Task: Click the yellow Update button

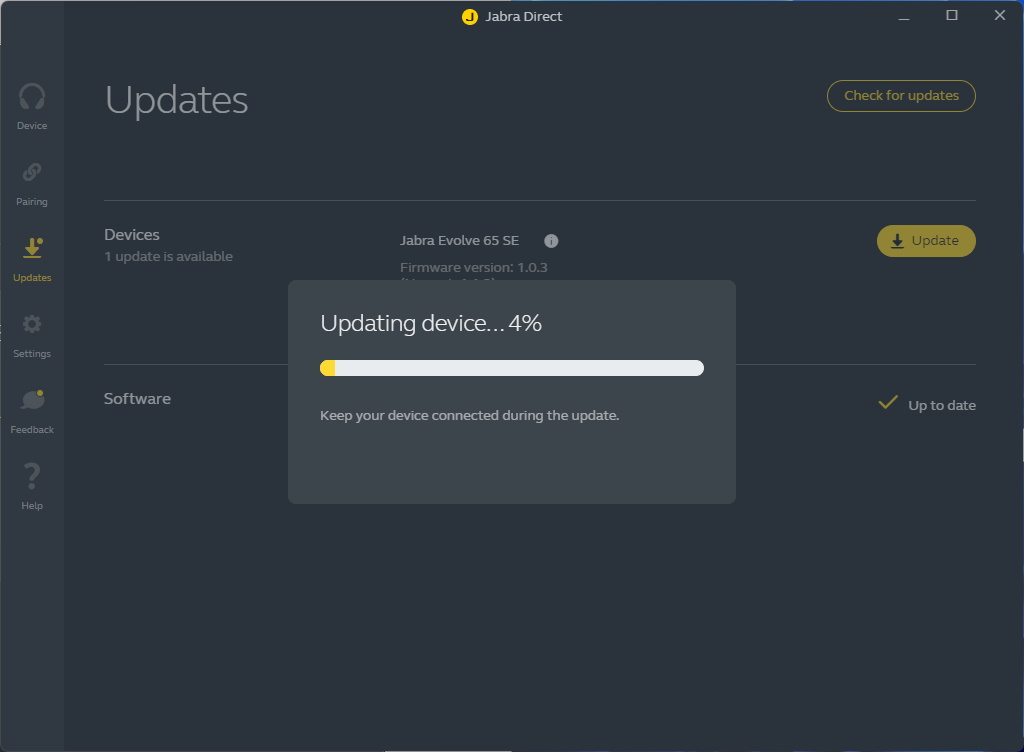Action: (926, 241)
